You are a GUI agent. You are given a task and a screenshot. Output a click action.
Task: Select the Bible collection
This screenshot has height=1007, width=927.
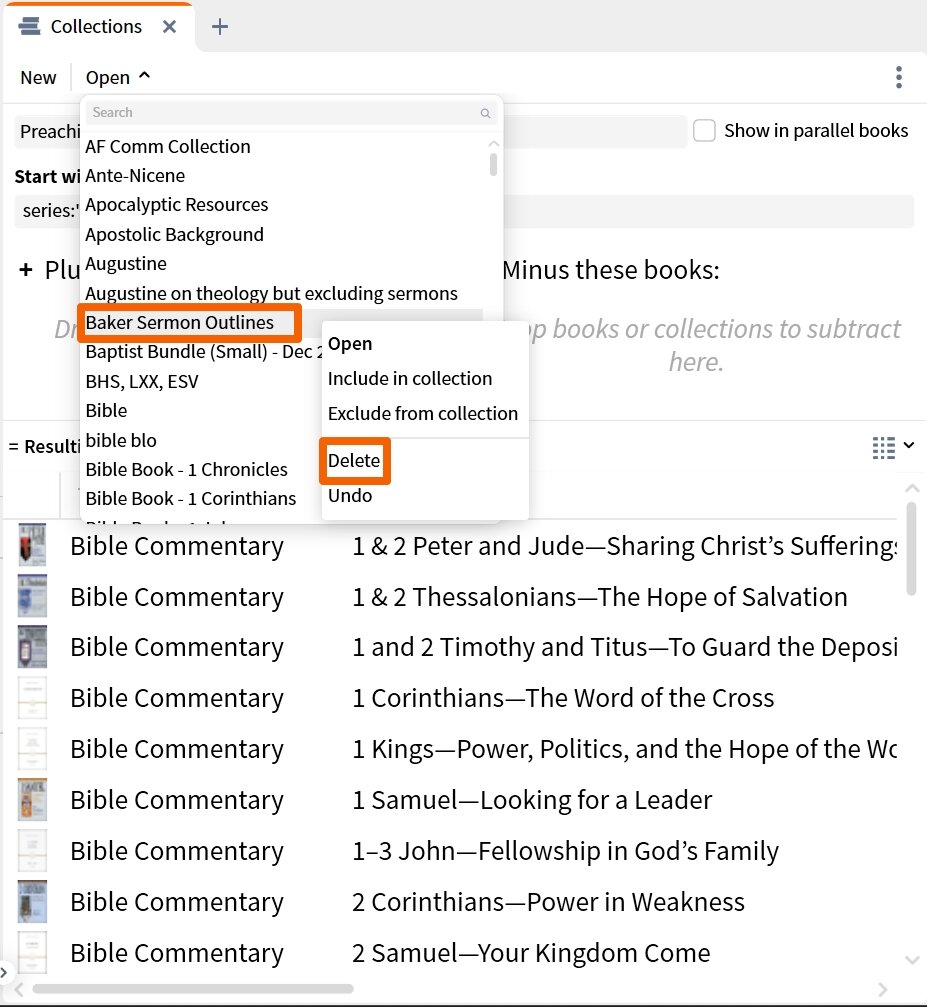click(106, 410)
